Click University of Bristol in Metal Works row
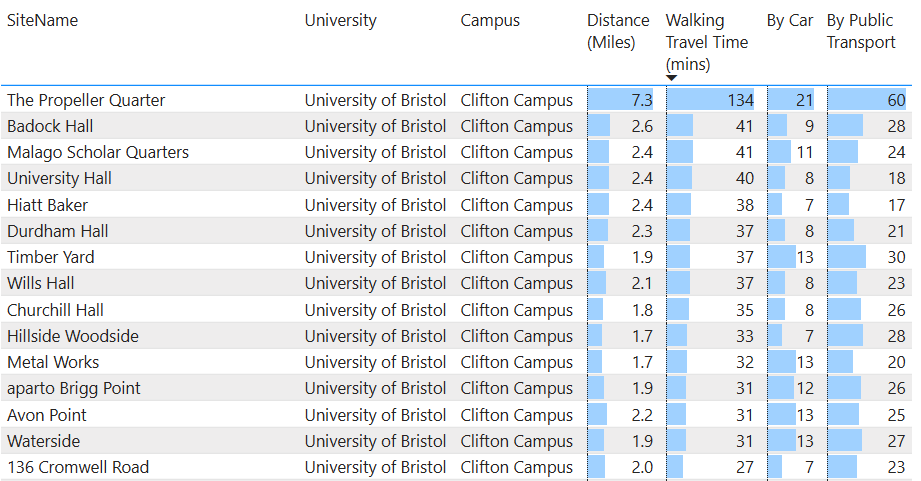Viewport: 921px width, 481px height. tap(375, 362)
